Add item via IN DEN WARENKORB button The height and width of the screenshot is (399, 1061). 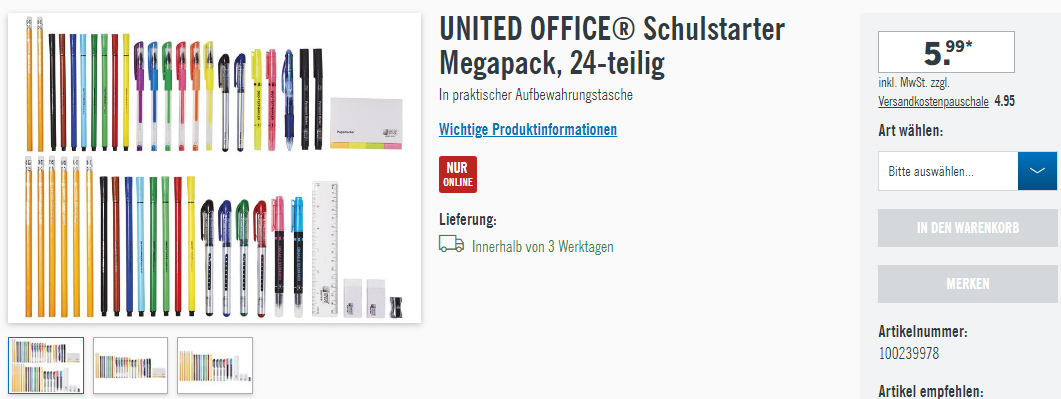[967, 228]
